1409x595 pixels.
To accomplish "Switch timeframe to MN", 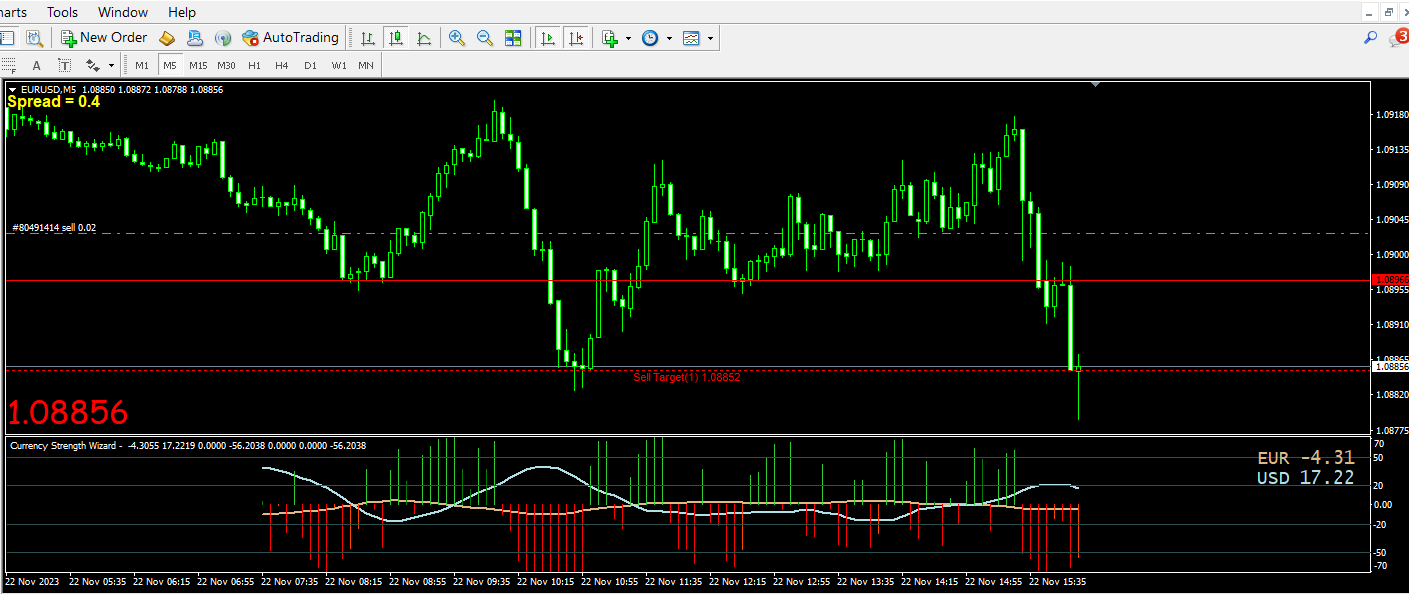I will 366,65.
